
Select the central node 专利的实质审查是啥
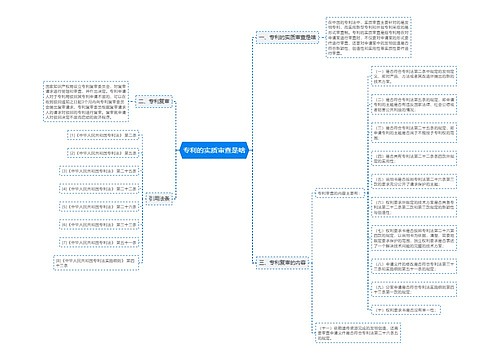[214, 150]
